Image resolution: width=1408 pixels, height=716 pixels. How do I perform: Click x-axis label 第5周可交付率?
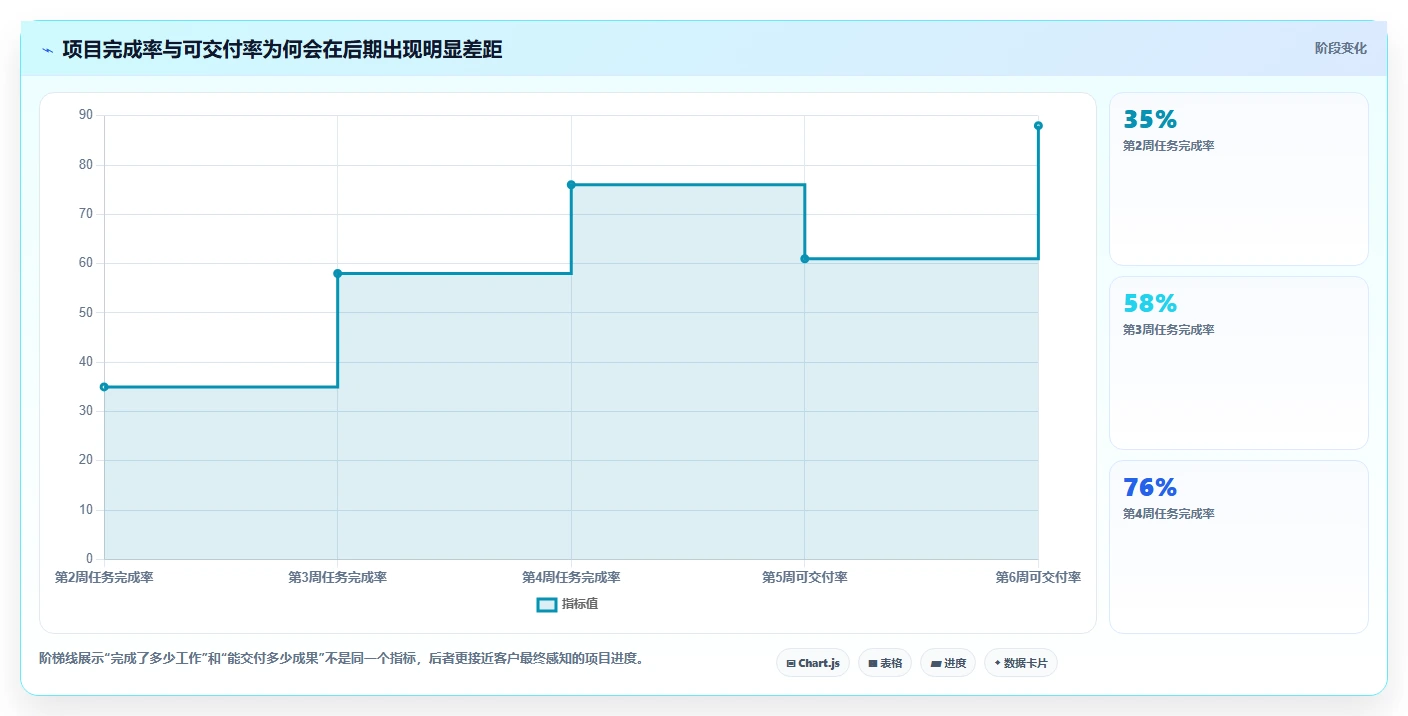[805, 578]
